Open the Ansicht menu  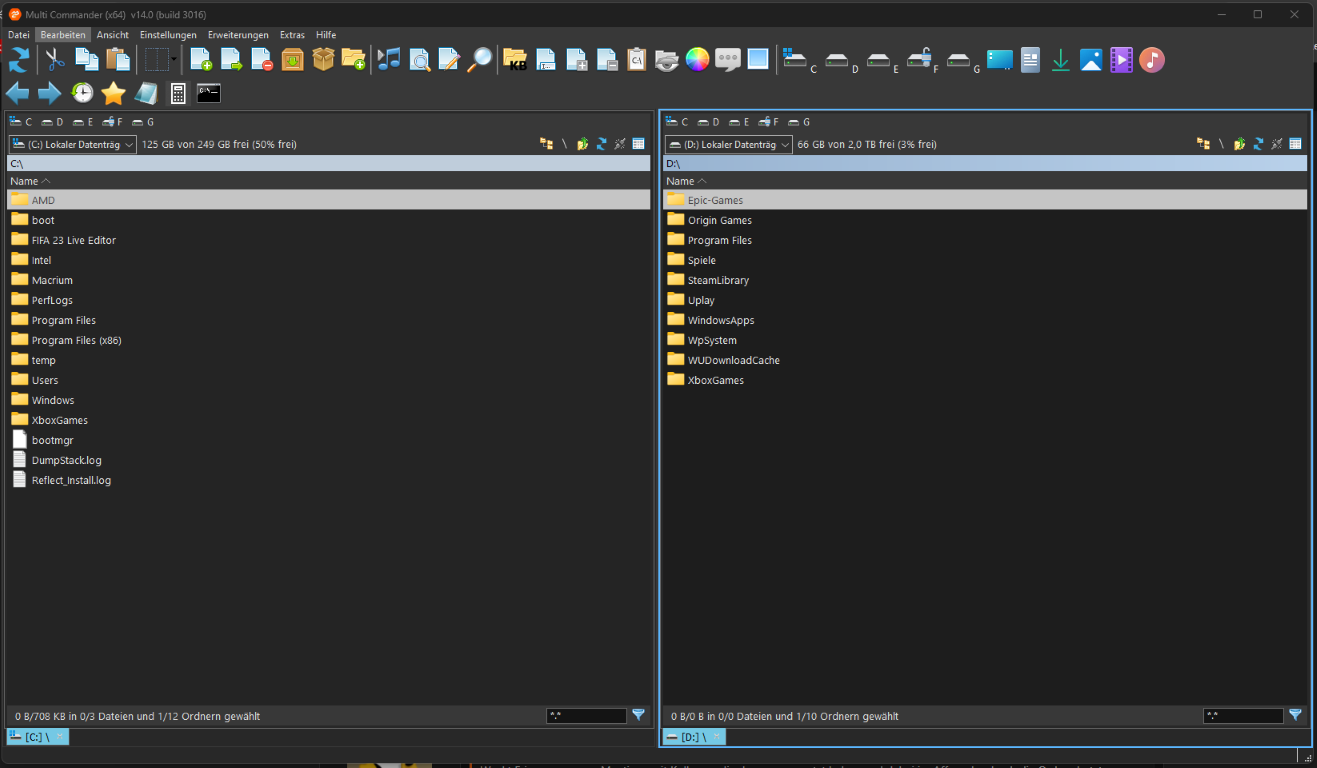coord(113,35)
